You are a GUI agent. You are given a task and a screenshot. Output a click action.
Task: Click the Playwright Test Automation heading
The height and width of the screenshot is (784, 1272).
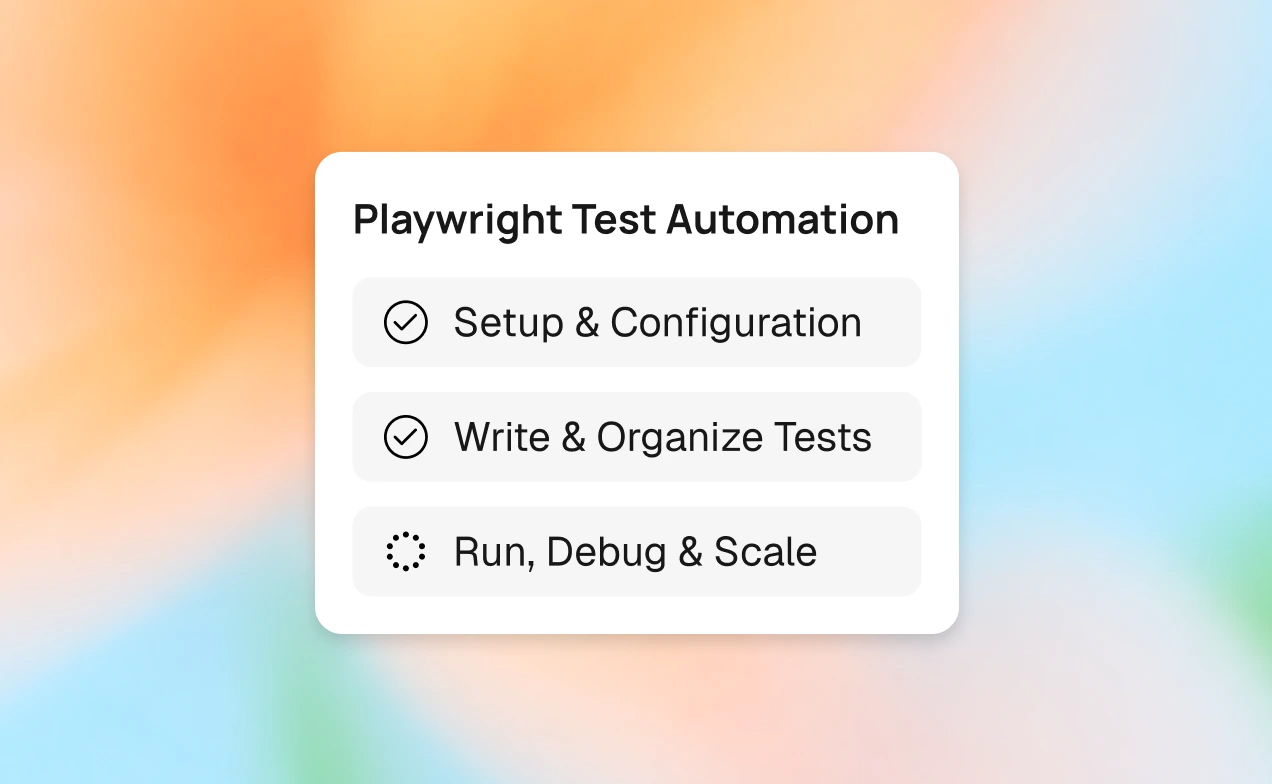click(626, 220)
